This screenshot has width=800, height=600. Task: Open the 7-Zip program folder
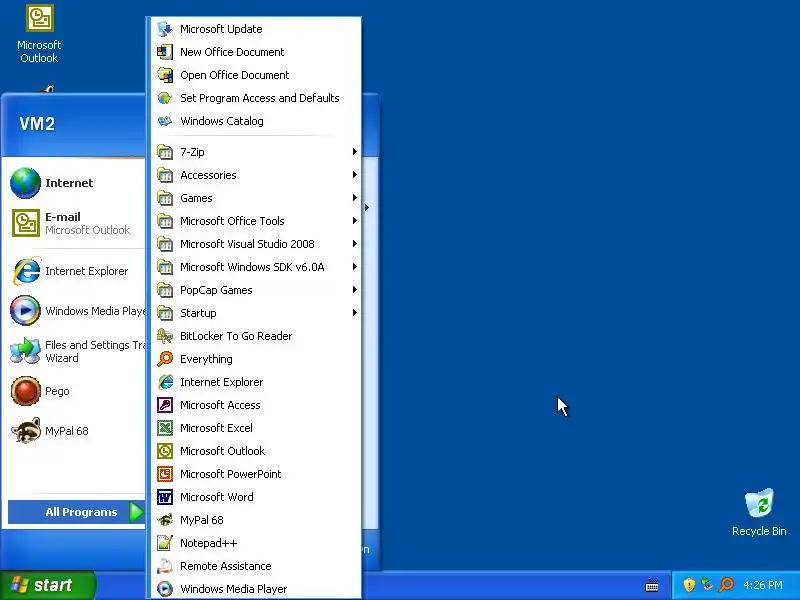click(257, 152)
